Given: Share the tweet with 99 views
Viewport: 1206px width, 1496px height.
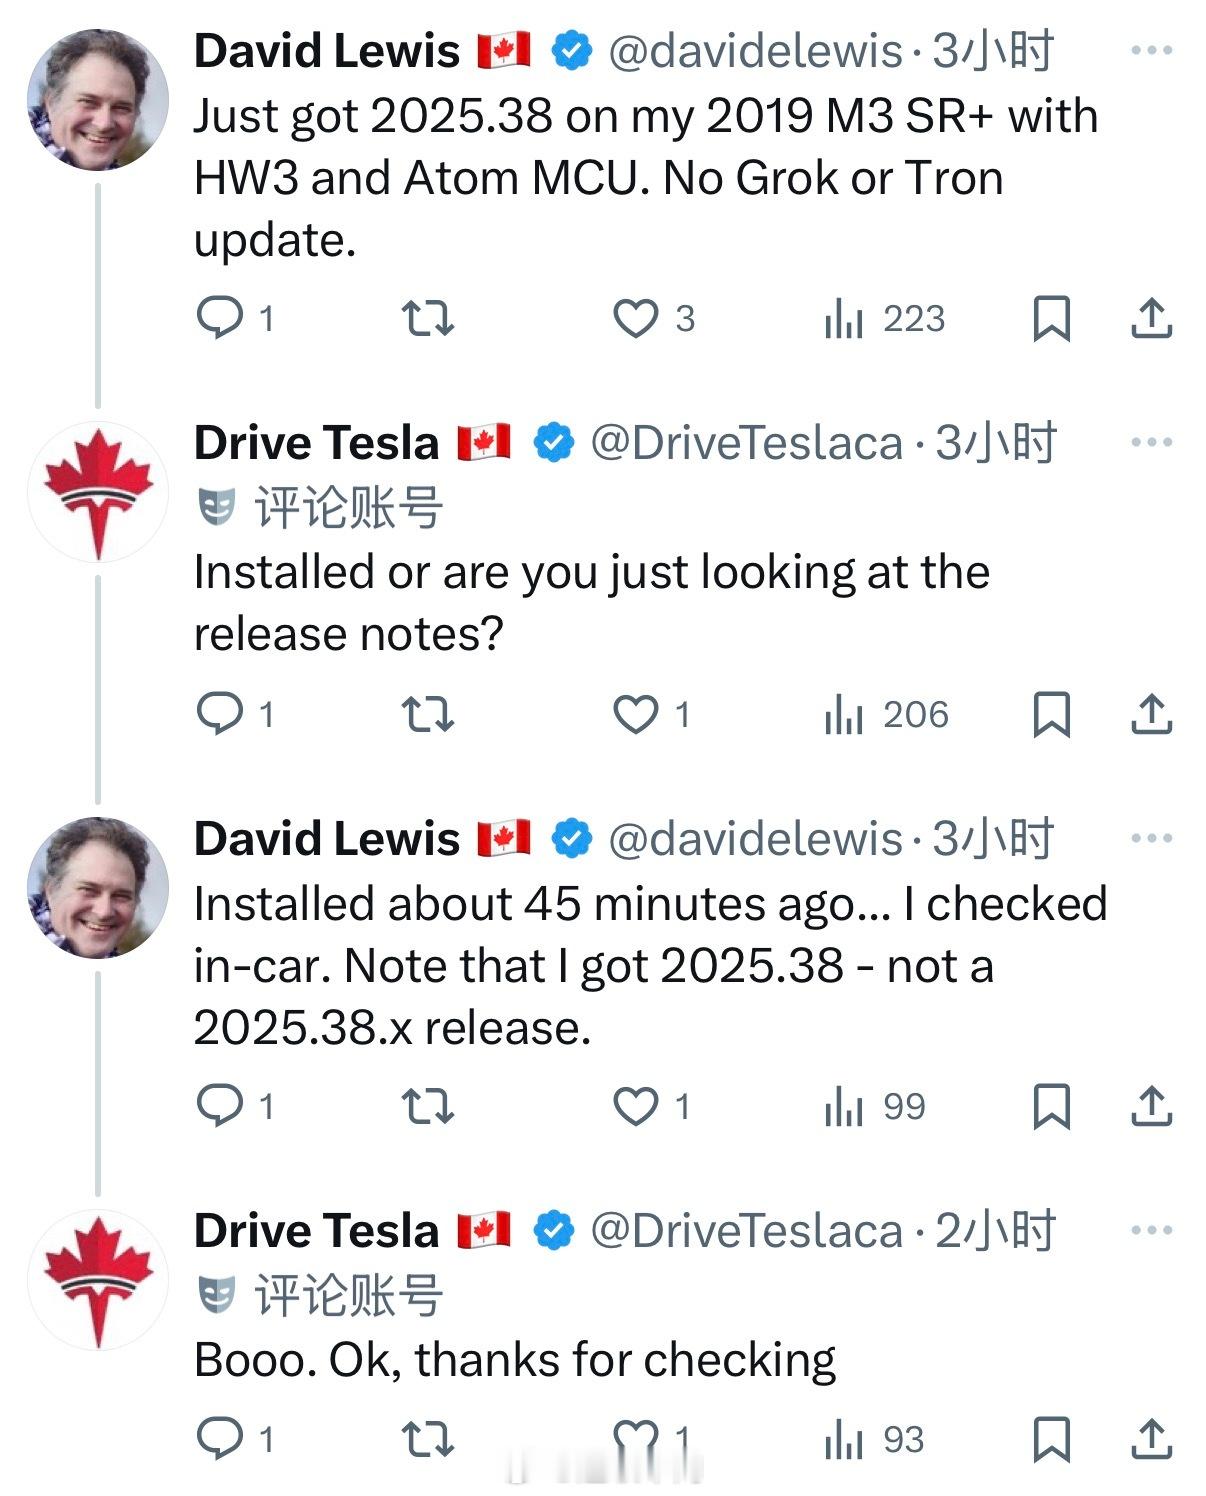Looking at the screenshot, I should (1151, 1106).
